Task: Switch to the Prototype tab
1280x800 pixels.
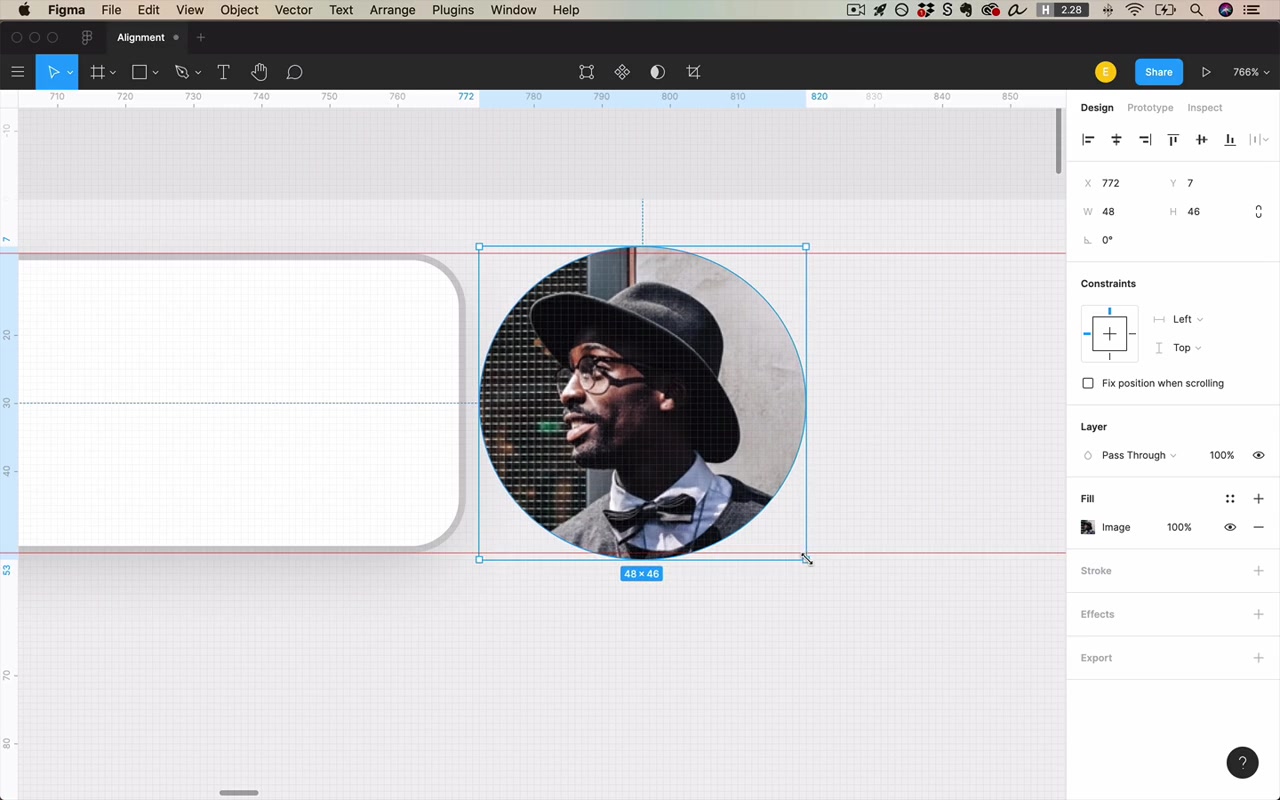Action: (x=1150, y=108)
